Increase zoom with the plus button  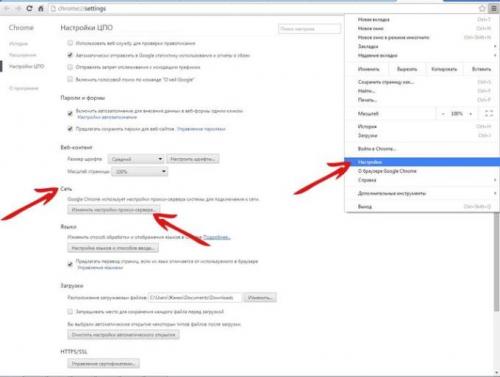pyautogui.click(x=471, y=114)
